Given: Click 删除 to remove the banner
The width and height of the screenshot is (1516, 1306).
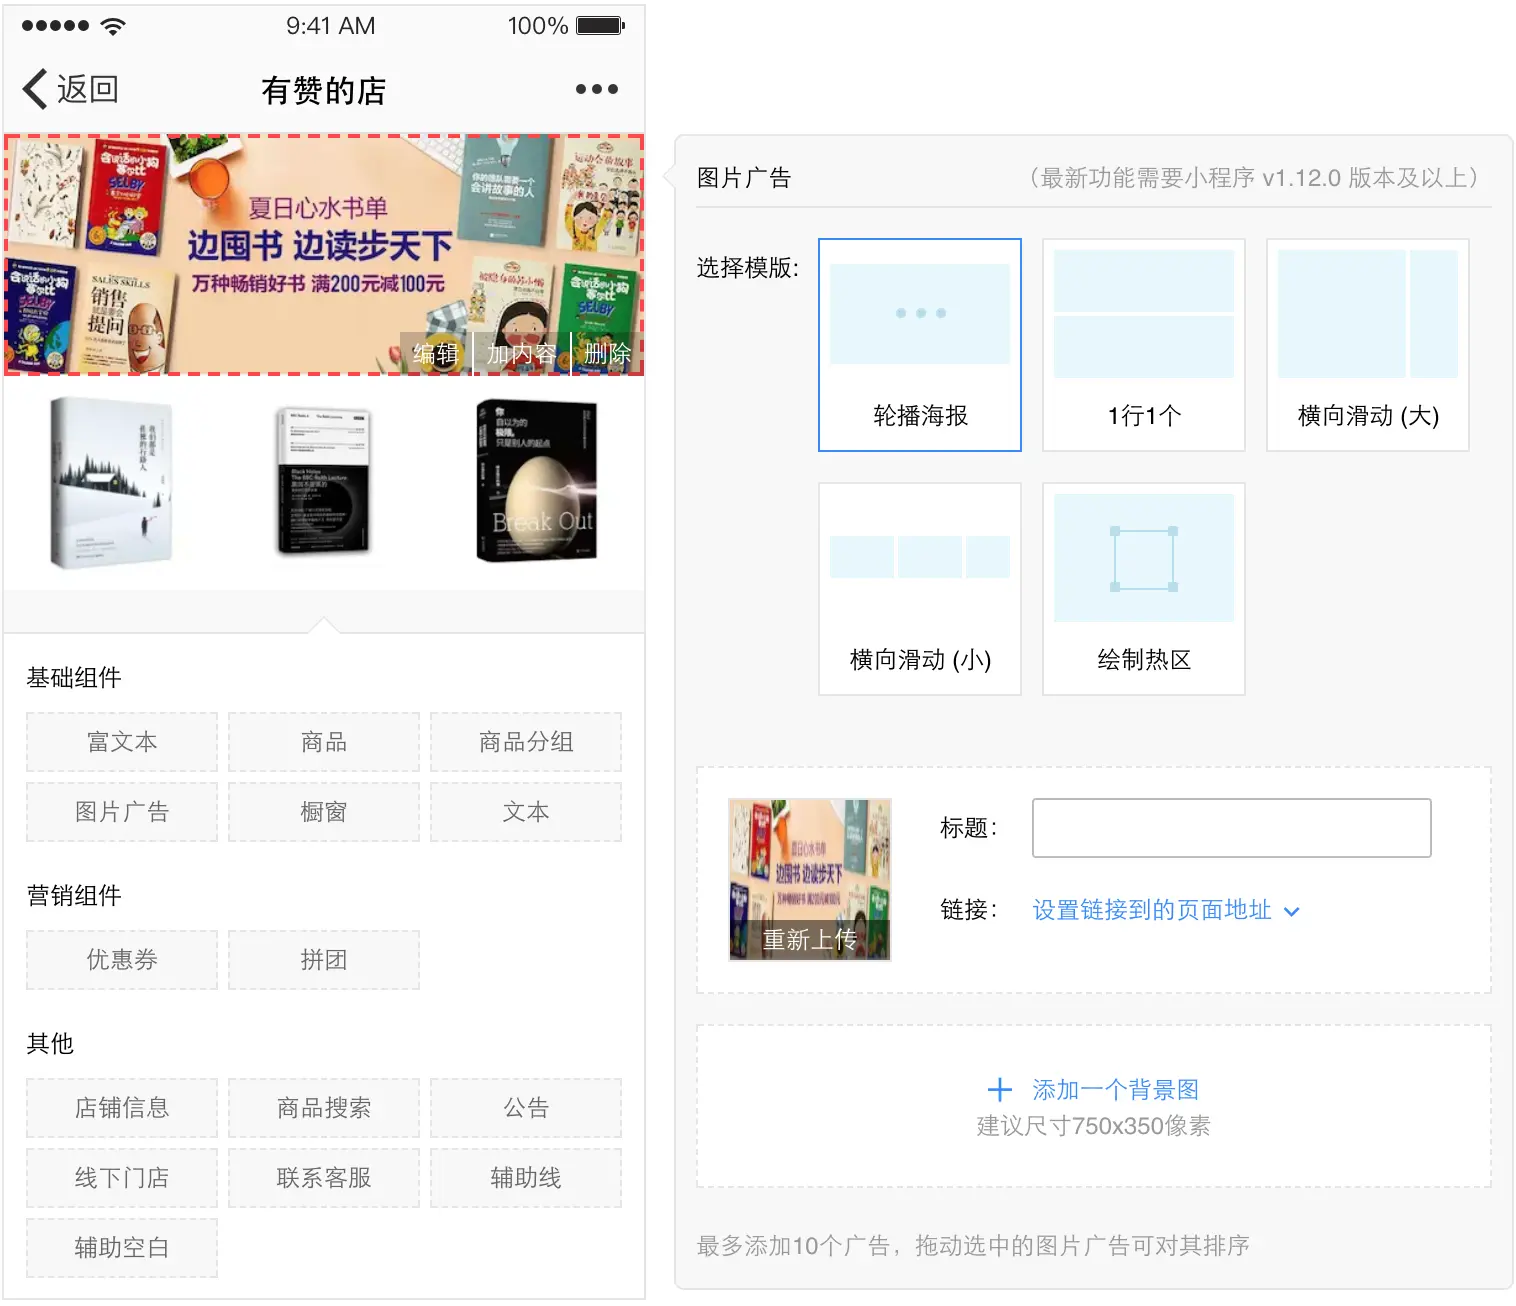Looking at the screenshot, I should click(607, 353).
